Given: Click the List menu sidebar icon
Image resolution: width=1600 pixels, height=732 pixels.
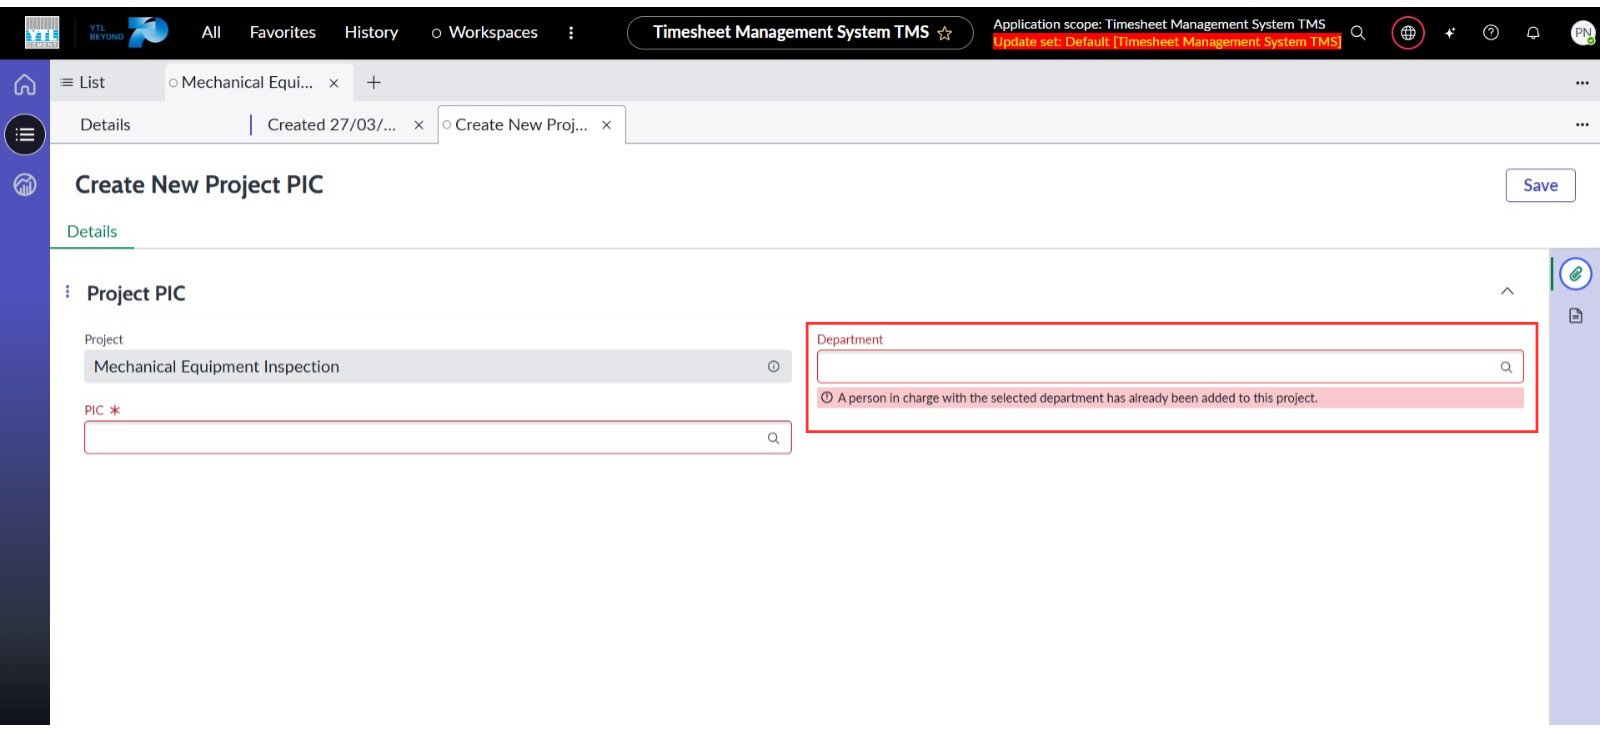Looking at the screenshot, I should [x=25, y=134].
